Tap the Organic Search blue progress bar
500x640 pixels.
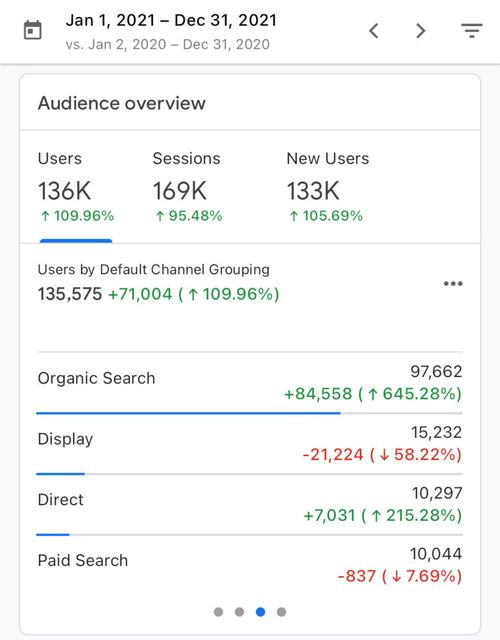pyautogui.click(x=188, y=413)
